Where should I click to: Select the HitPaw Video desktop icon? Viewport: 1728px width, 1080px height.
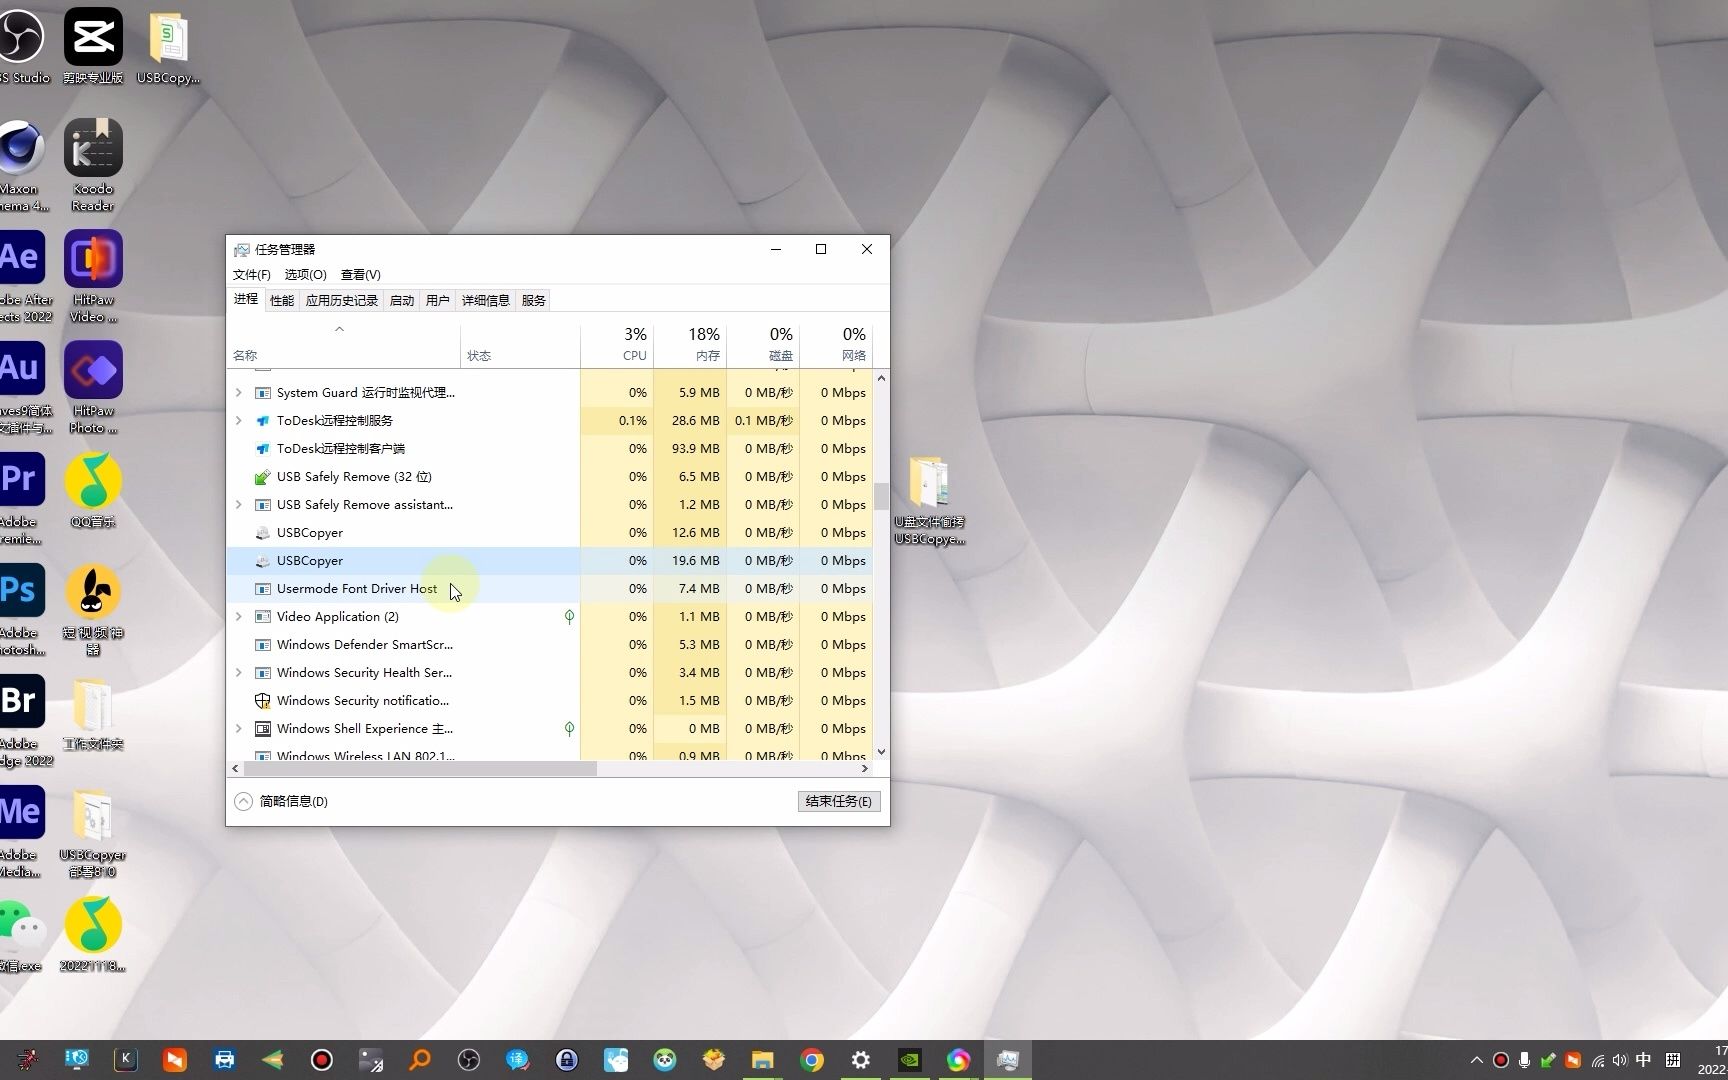(93, 277)
